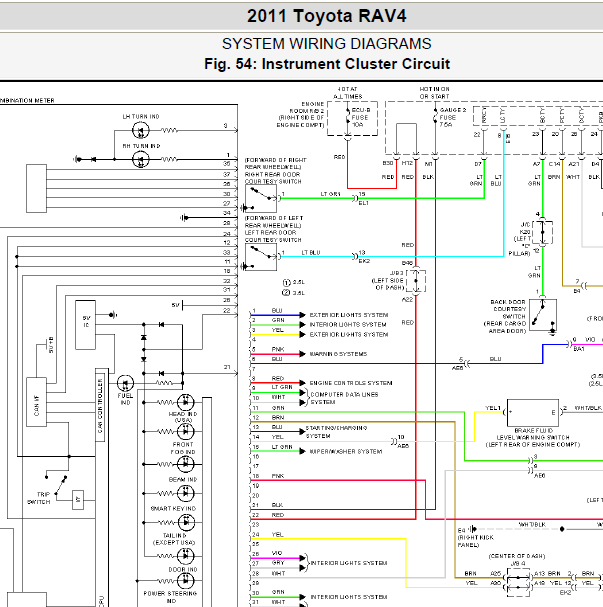Screen dimensions: 603x607
Task: Click the 'STARTING/CHARGING SYSTEM' label
Action: tap(336, 432)
